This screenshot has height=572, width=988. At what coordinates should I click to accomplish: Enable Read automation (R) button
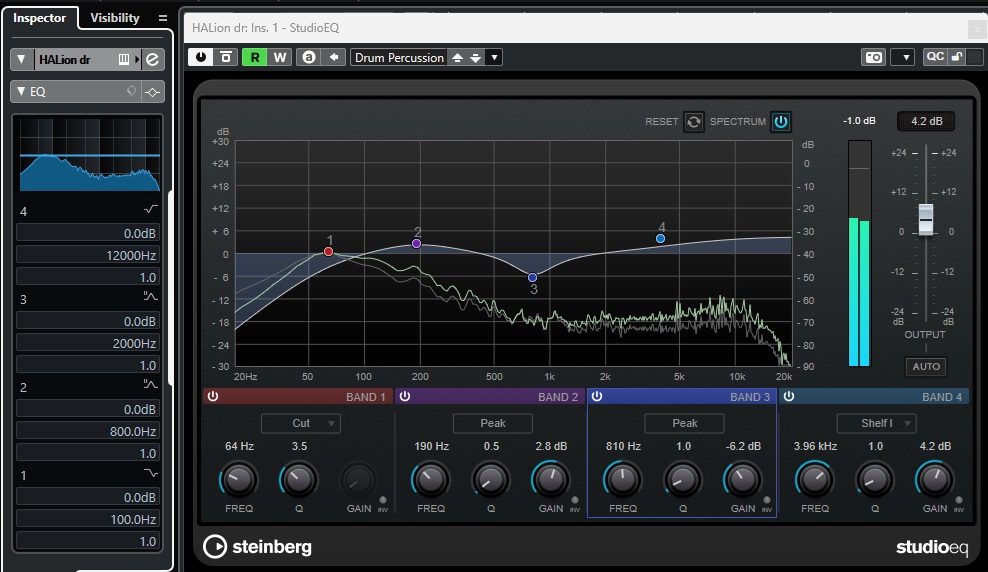(255, 58)
